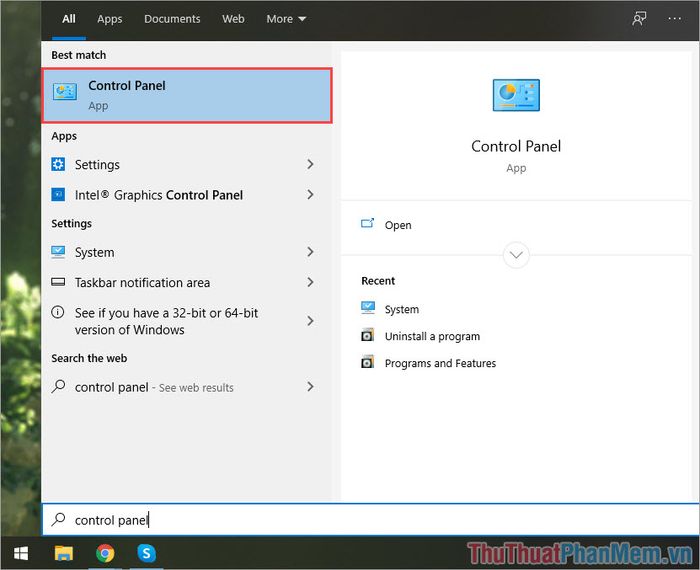Open File Explorer from taskbar

(x=64, y=553)
